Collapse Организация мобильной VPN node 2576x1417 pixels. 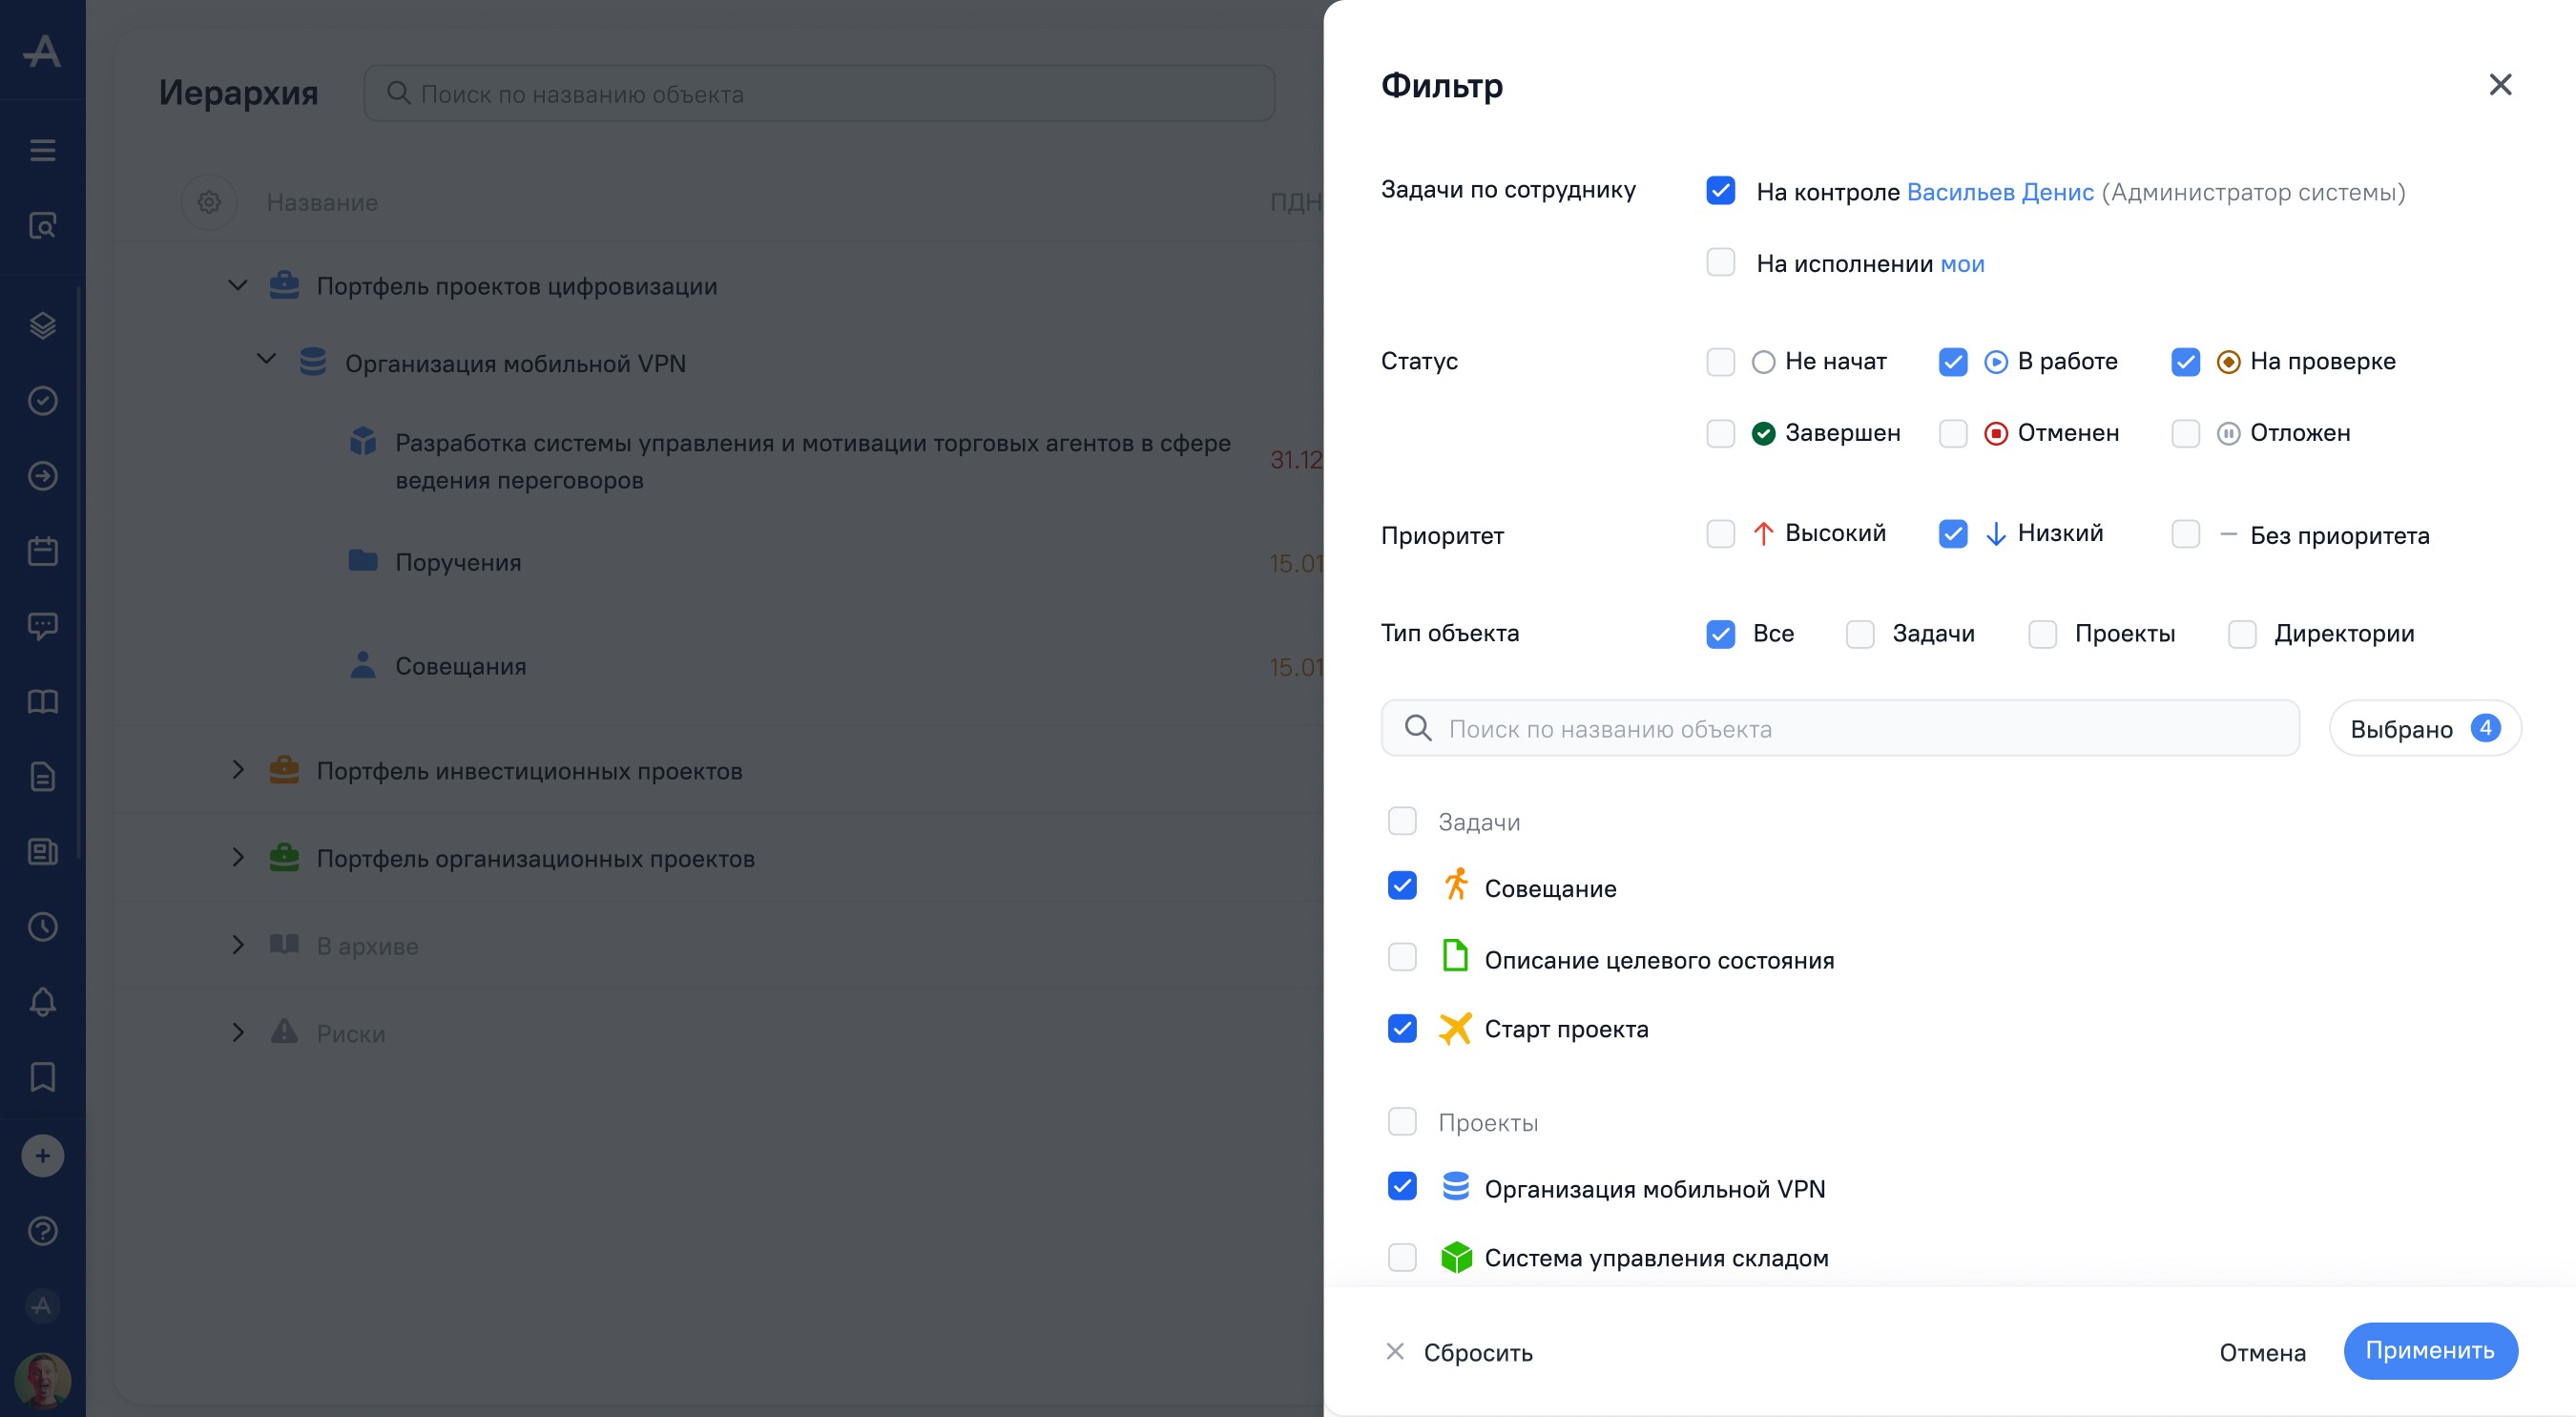[x=266, y=359]
